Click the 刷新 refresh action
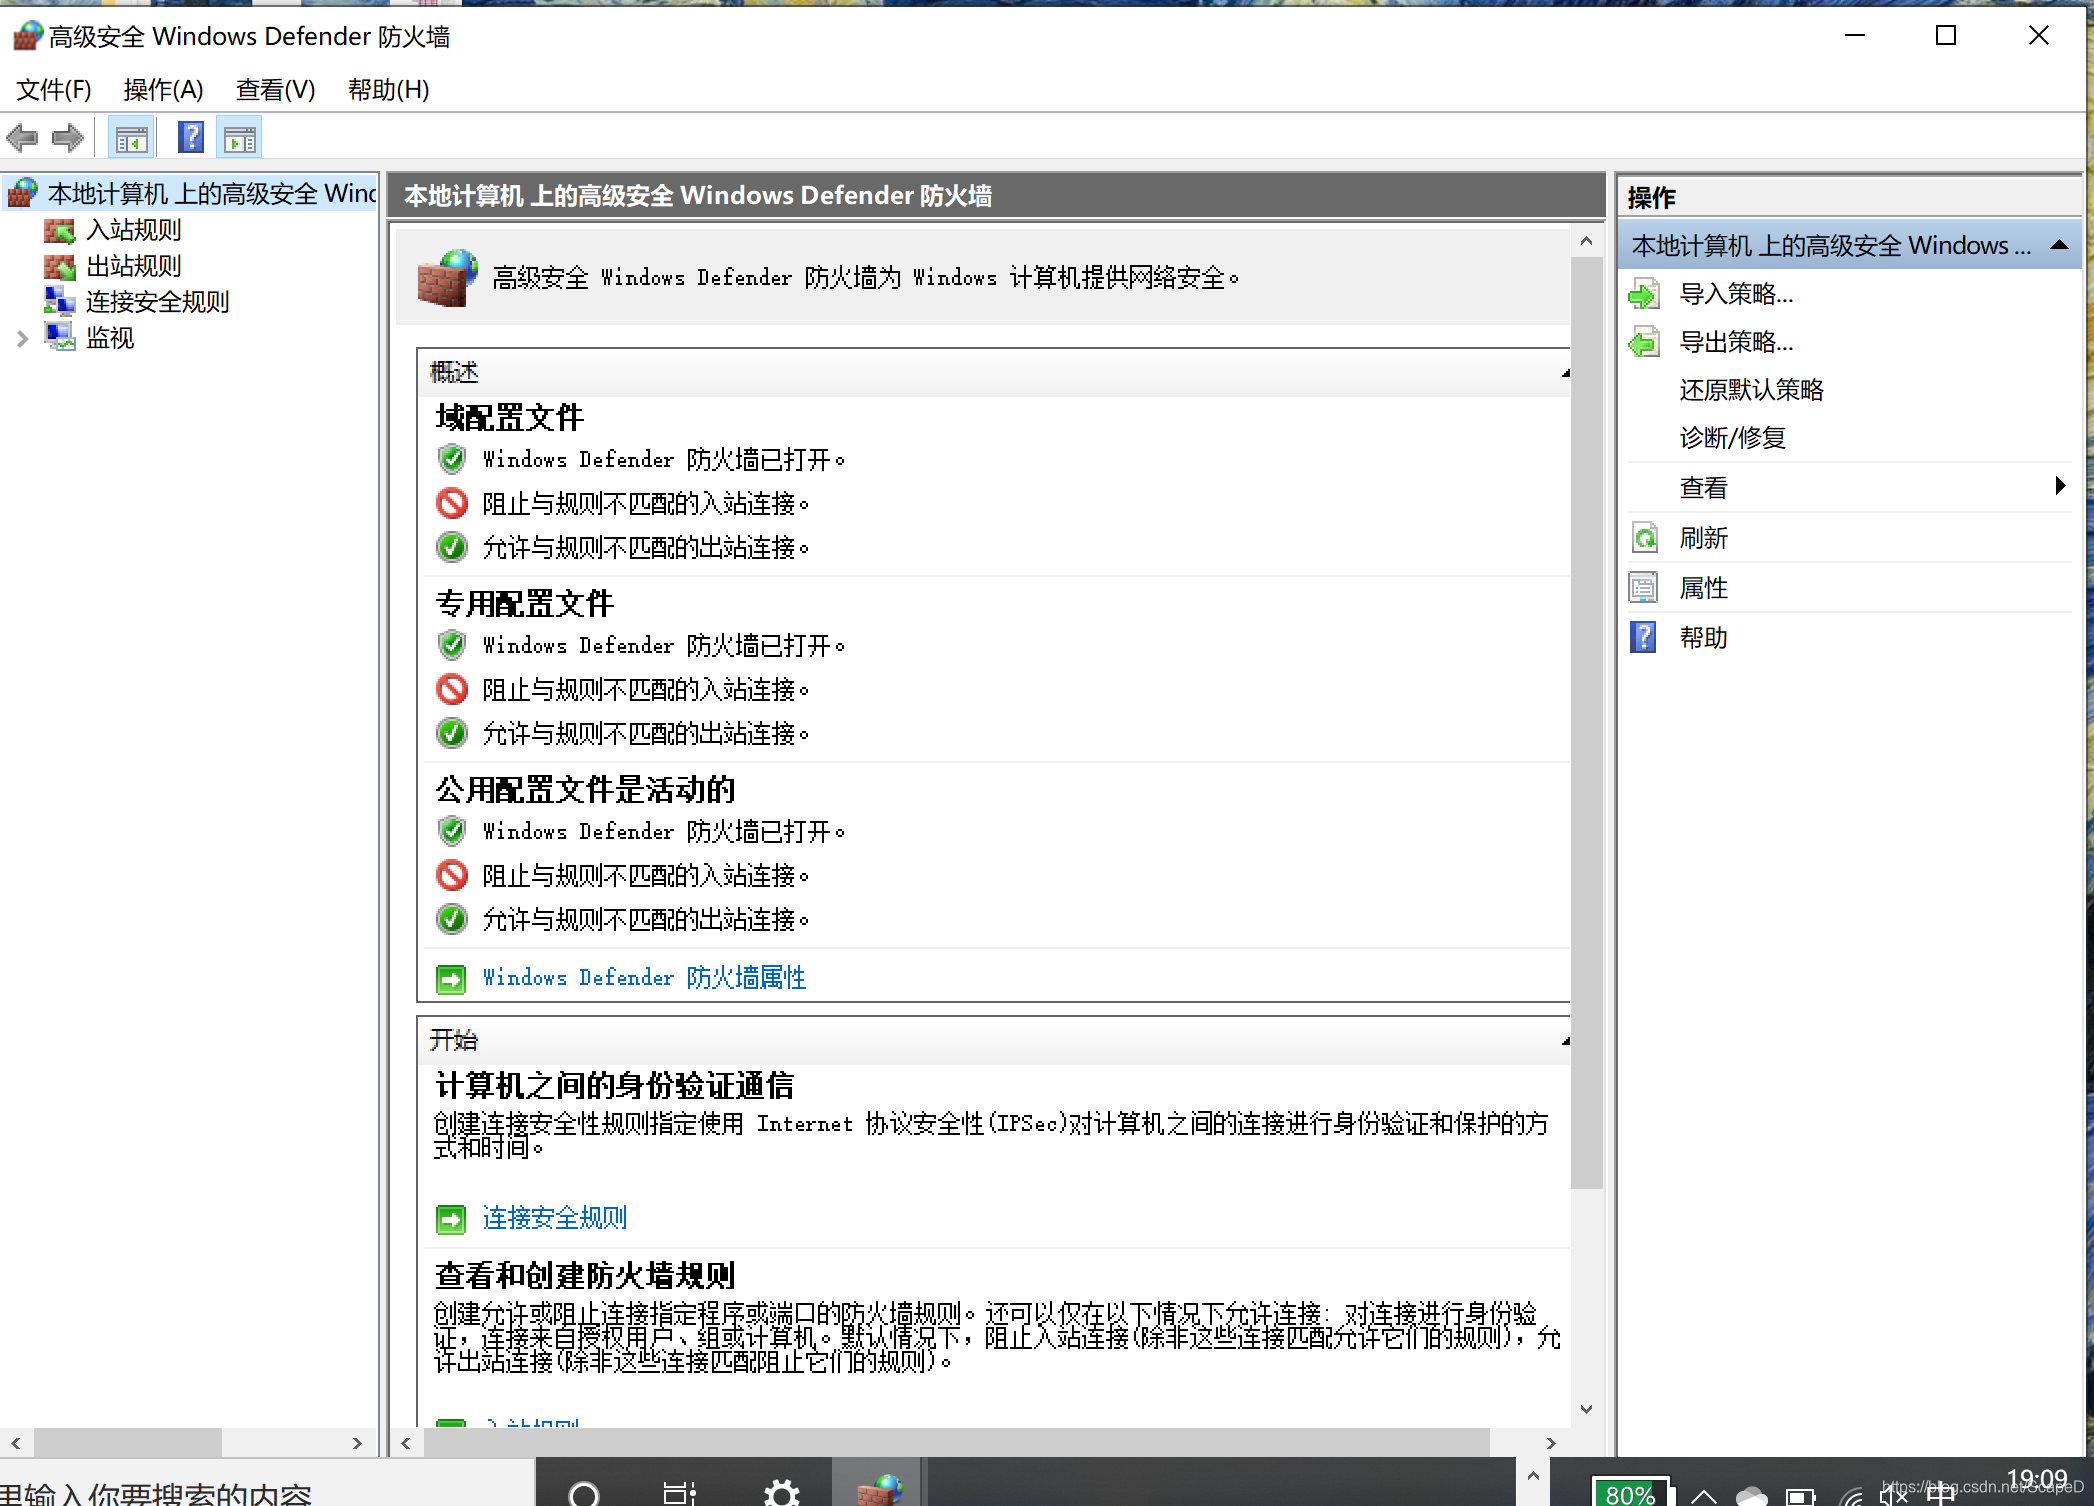The height and width of the screenshot is (1506, 2094). click(1703, 538)
